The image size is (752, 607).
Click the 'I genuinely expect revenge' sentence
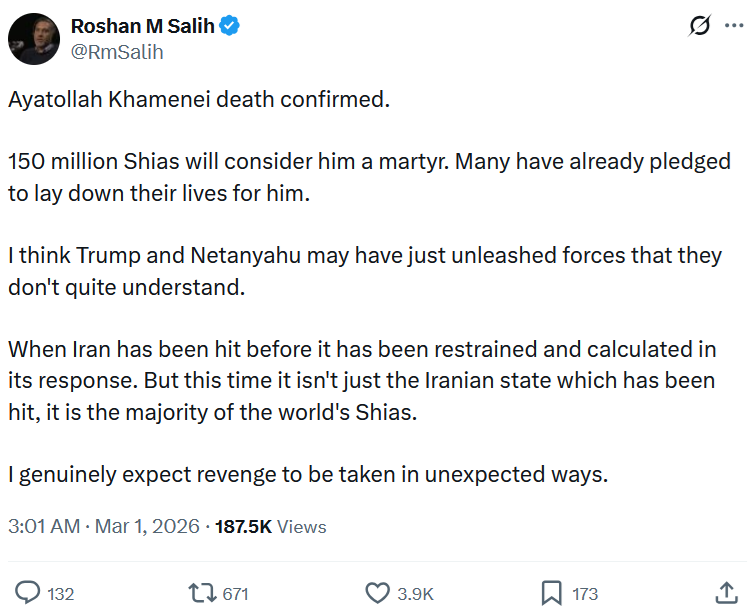[308, 475]
